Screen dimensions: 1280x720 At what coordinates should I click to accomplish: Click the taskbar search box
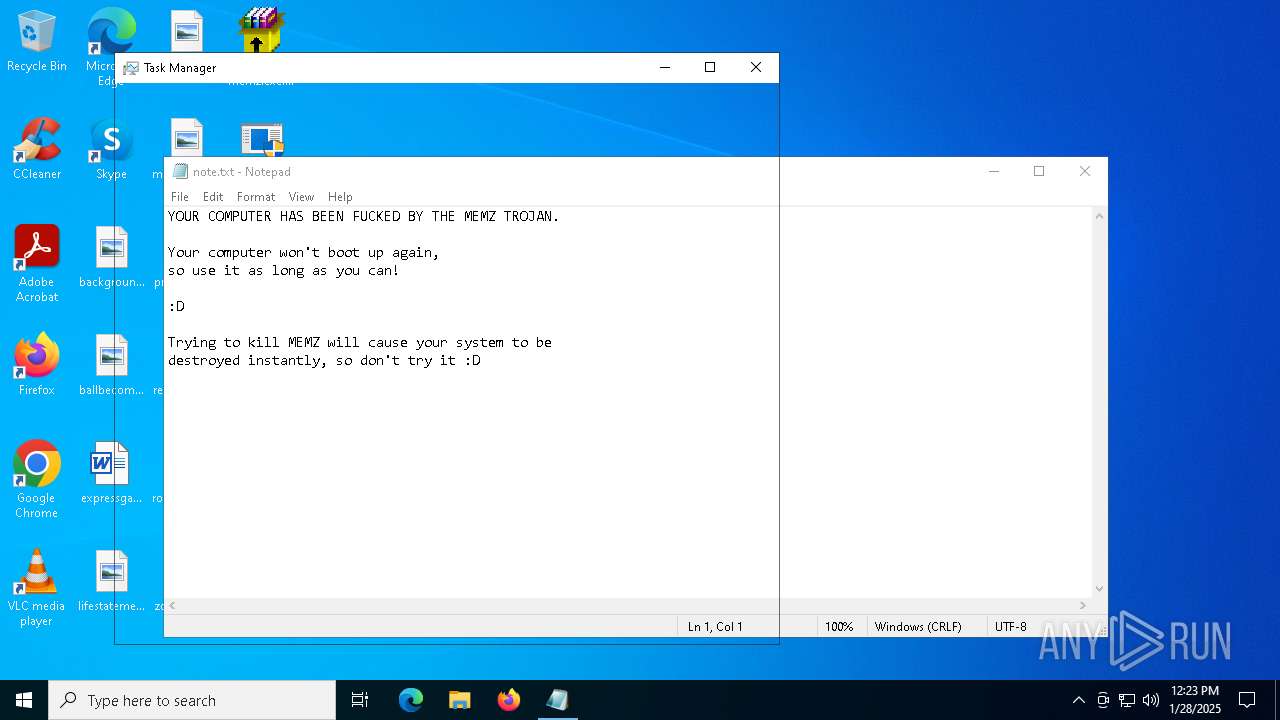(x=192, y=700)
